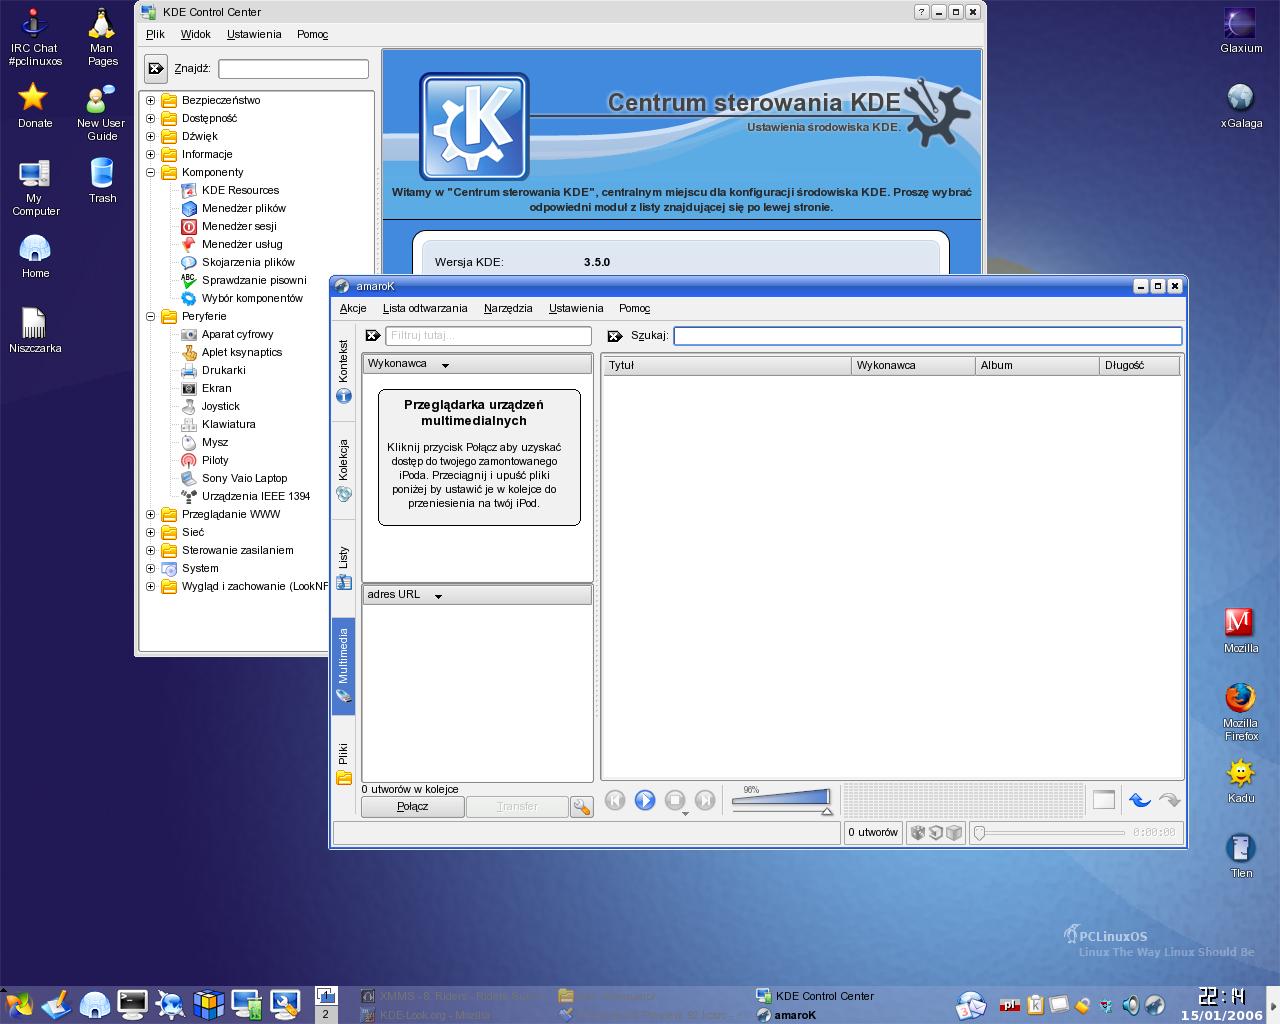The height and width of the screenshot is (1024, 1280).
Task: Switch to Pliki sidebar tab
Action: point(343,764)
